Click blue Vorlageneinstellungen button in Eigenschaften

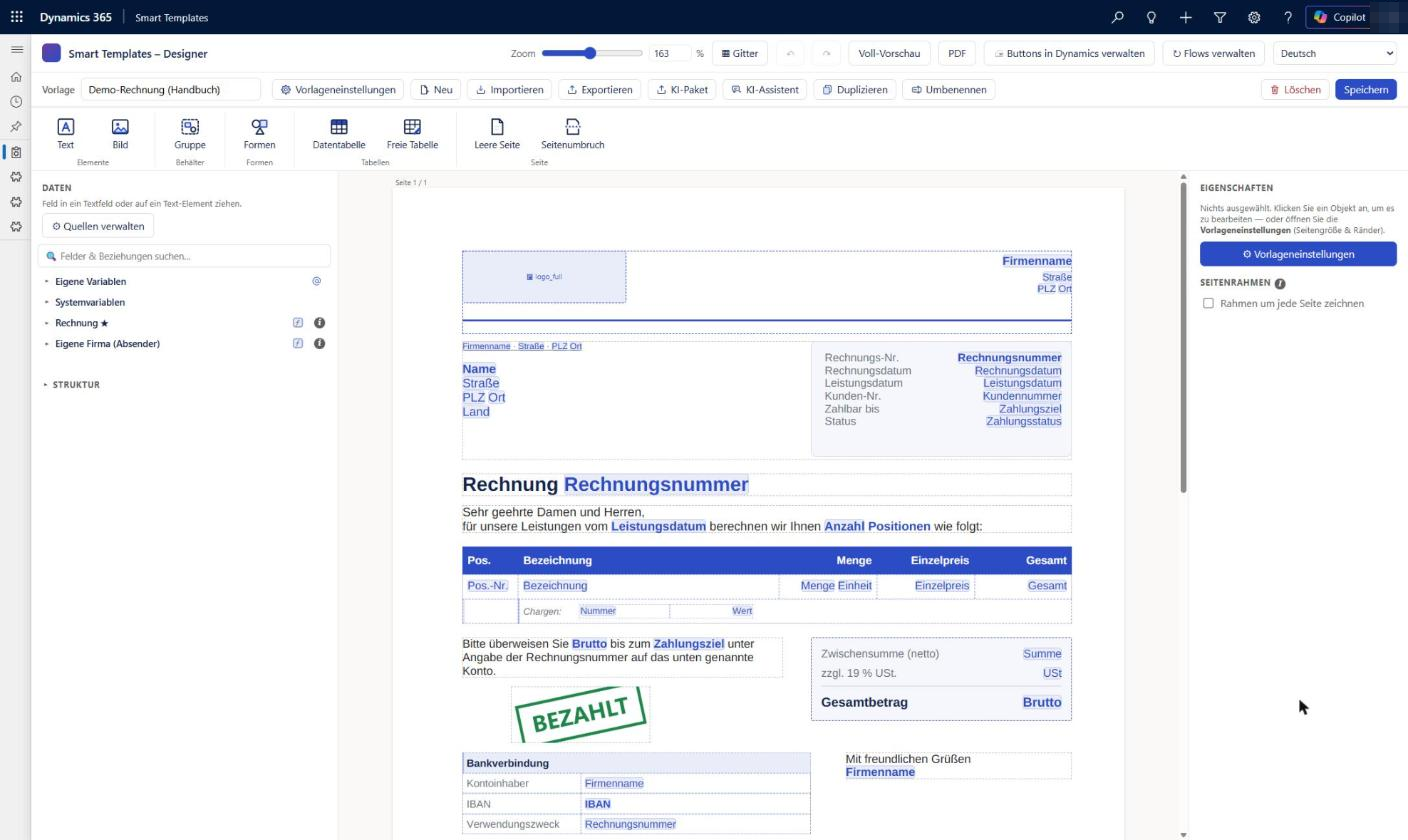(x=1298, y=254)
